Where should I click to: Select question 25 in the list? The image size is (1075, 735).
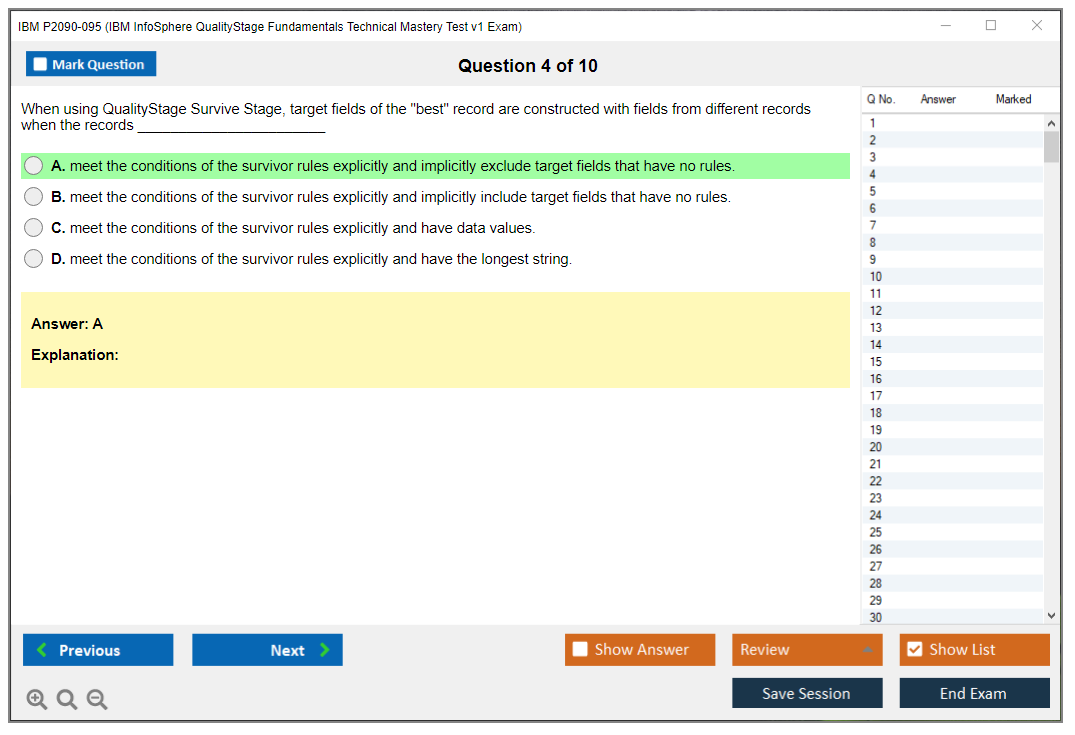(876, 532)
